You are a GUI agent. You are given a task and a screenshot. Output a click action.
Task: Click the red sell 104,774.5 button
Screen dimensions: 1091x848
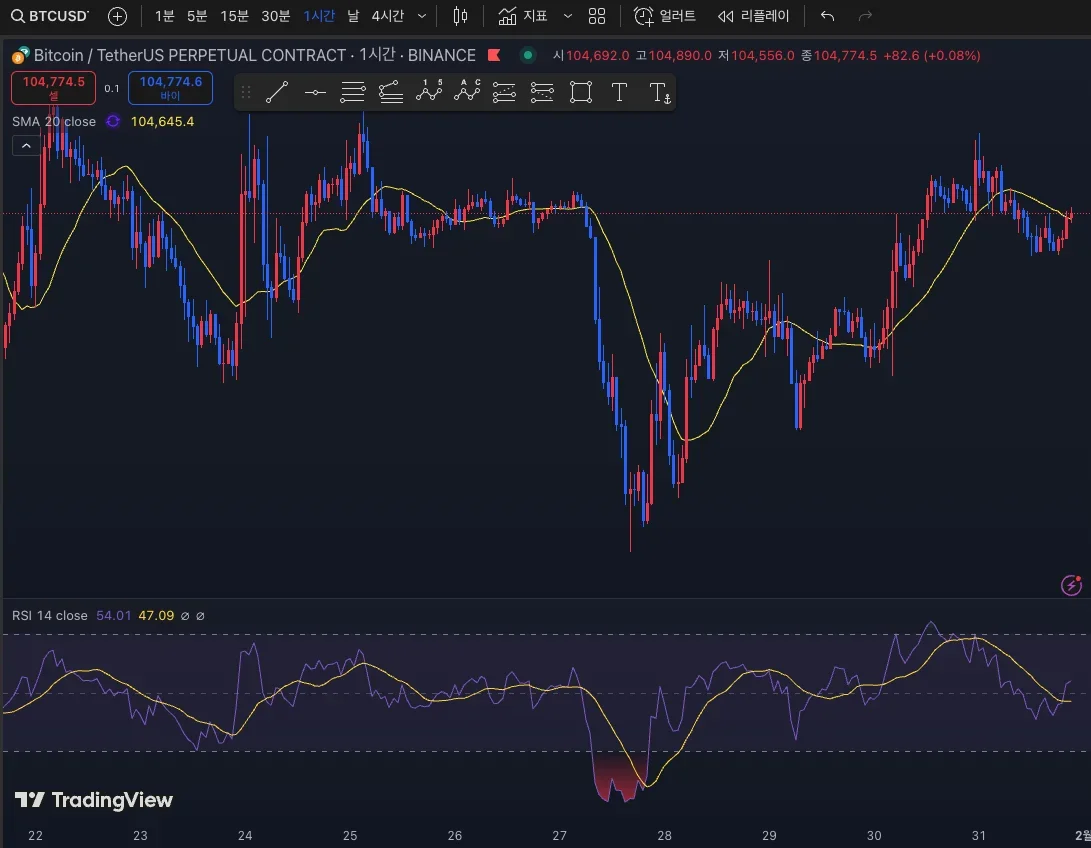(x=54, y=88)
